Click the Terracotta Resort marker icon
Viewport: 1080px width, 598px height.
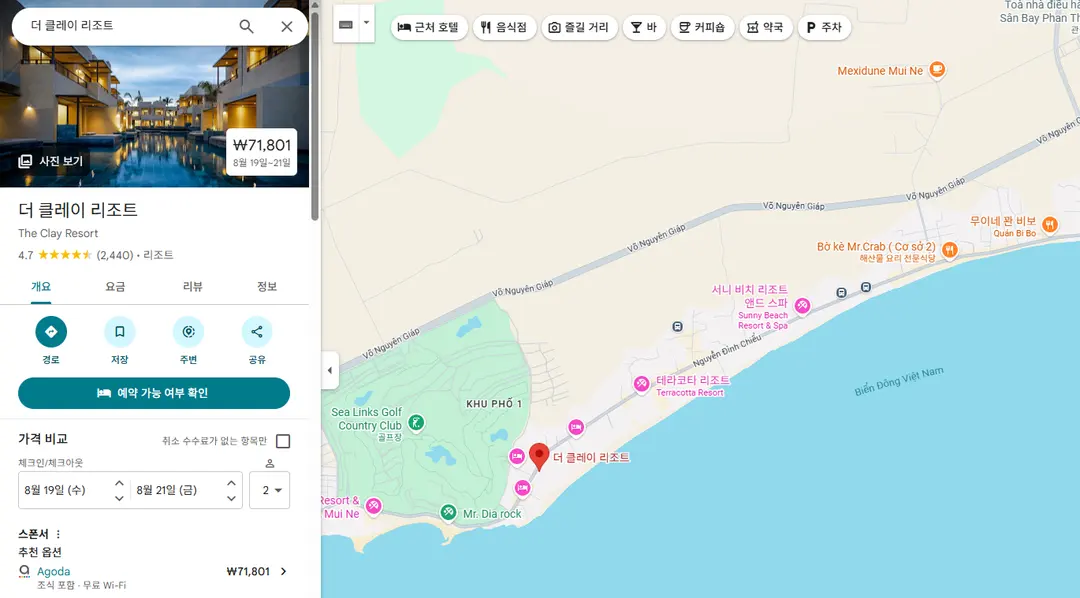pos(641,383)
